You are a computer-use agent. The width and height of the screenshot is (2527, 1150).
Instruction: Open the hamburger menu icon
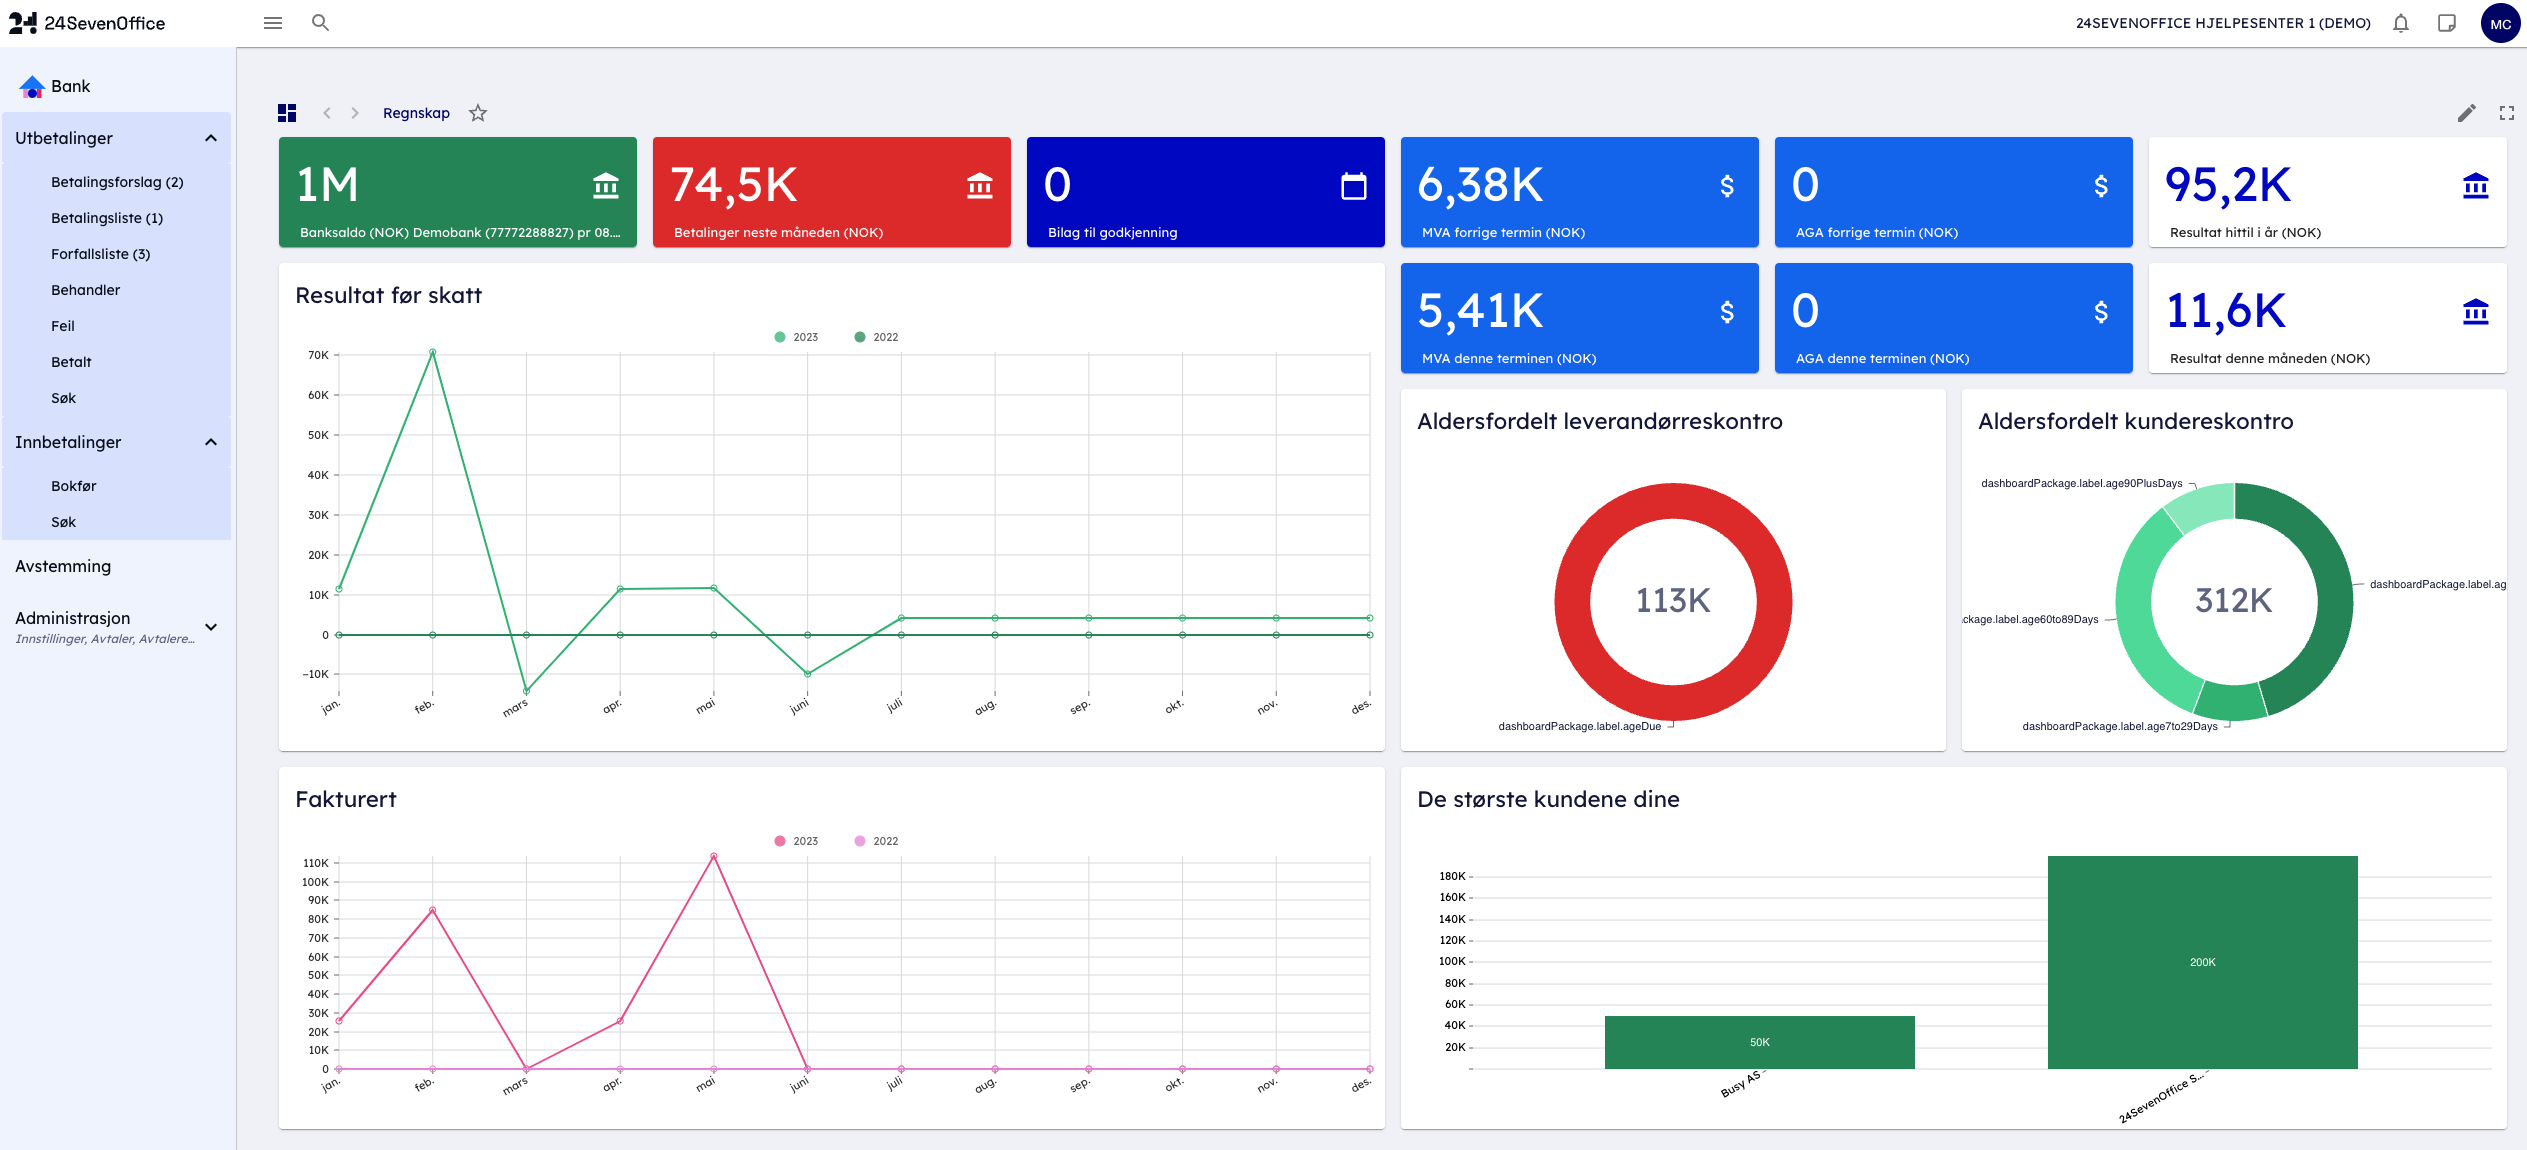(272, 23)
